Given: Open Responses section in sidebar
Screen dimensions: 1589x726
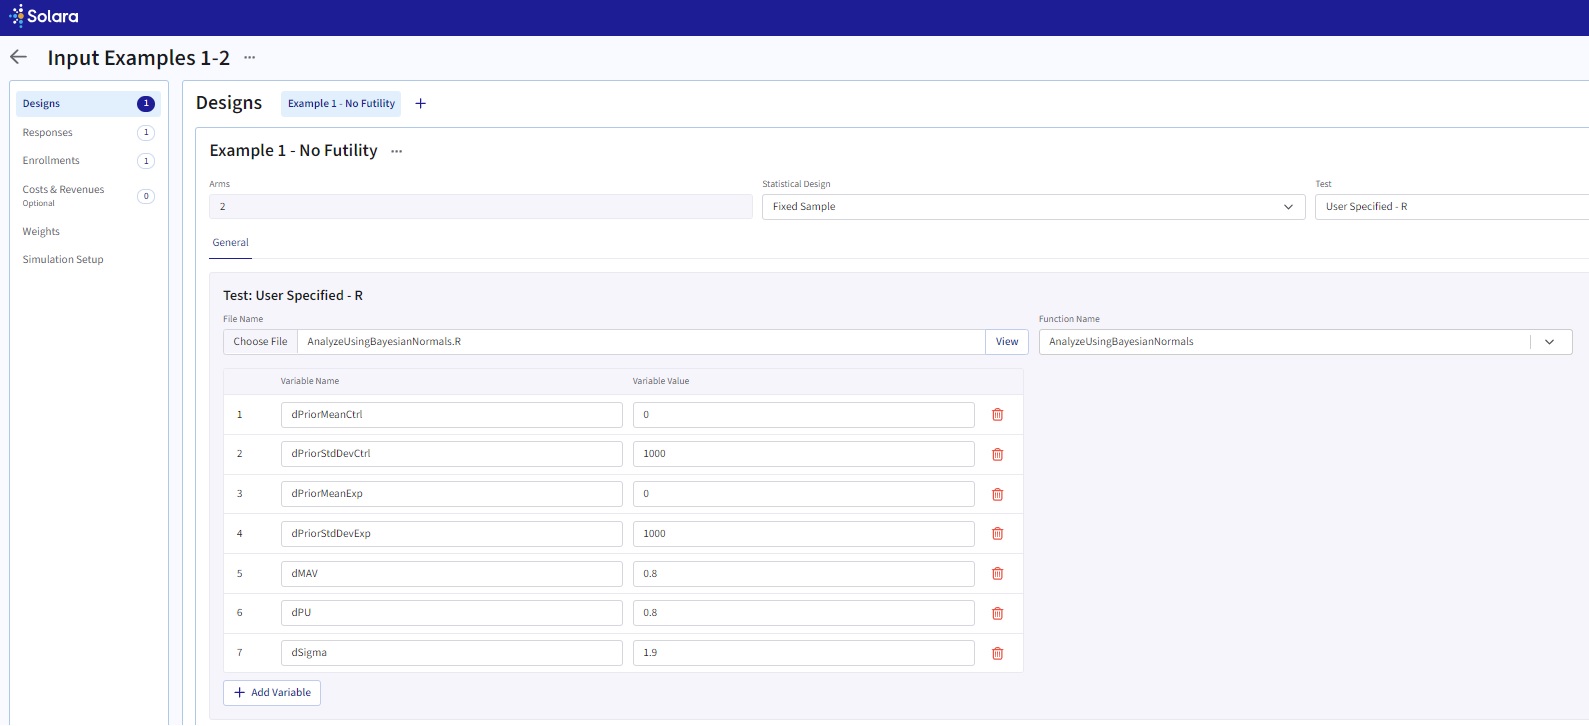Looking at the screenshot, I should coord(88,132).
